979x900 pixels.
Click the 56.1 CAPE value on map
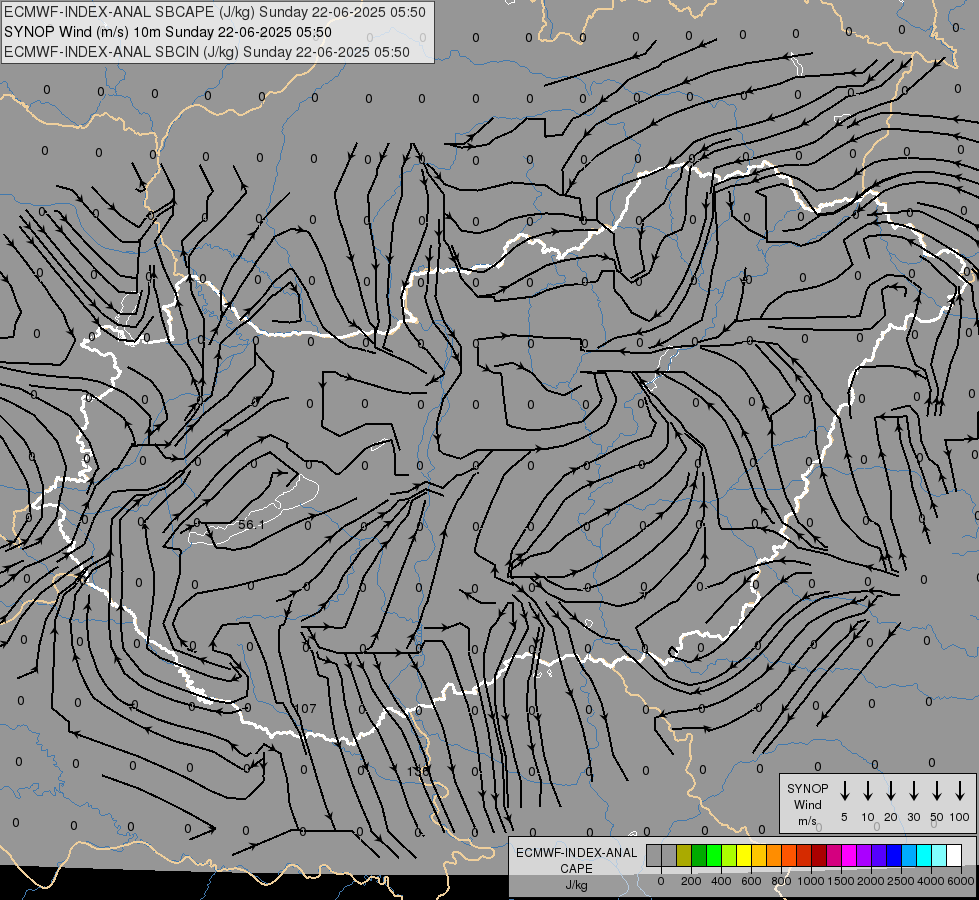click(x=251, y=525)
